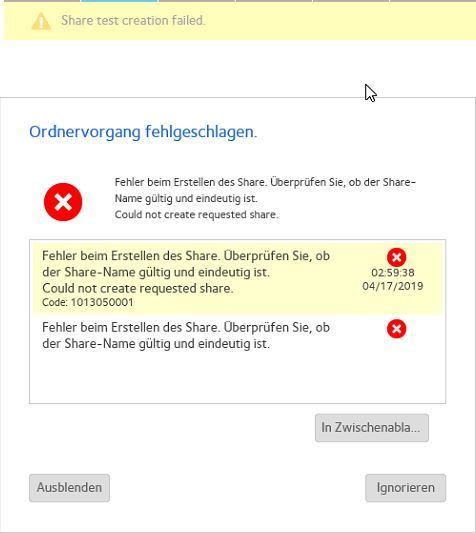Viewport: 476px width, 533px height.
Task: Click the Ordnervorgang fehlgeschlagen heading
Action: coord(143,132)
